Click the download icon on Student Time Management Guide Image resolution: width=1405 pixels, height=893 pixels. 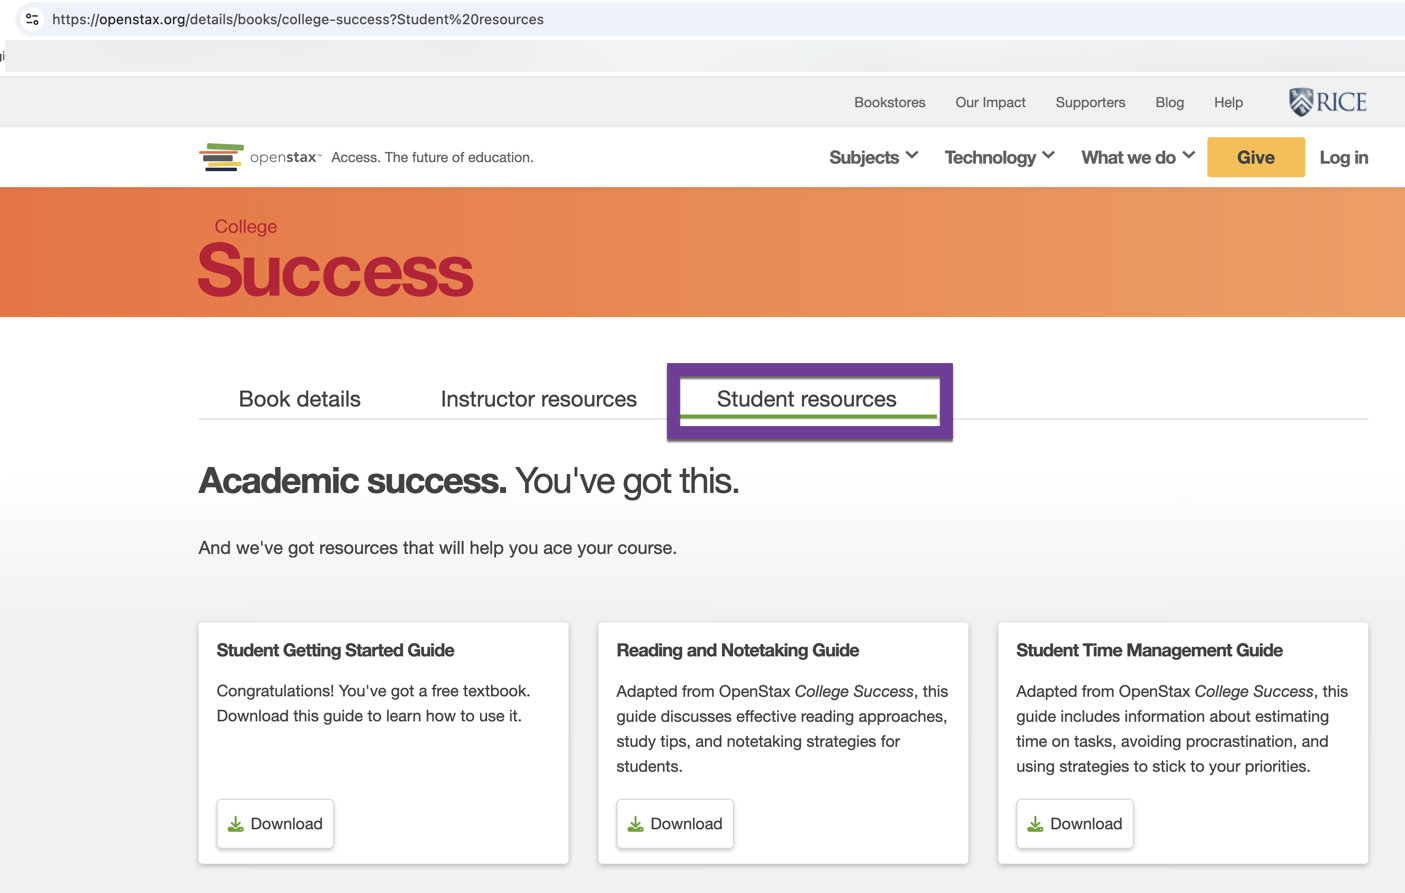[1036, 823]
